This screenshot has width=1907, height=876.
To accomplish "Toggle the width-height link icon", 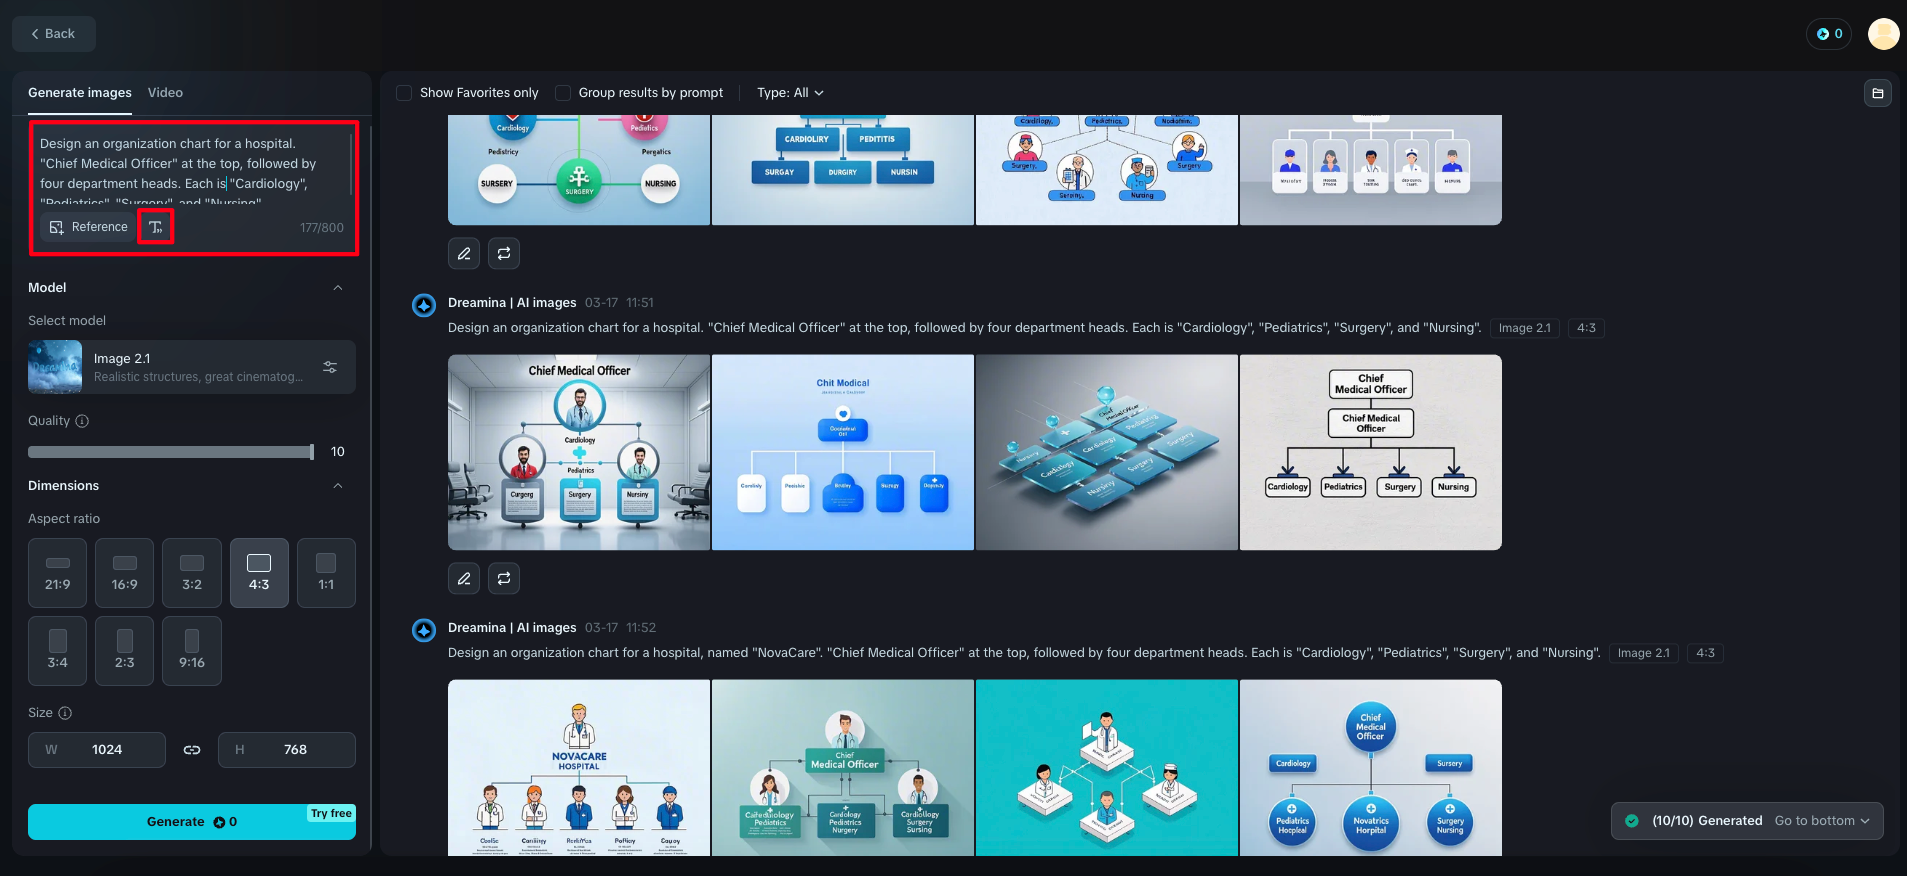I will click(x=192, y=750).
